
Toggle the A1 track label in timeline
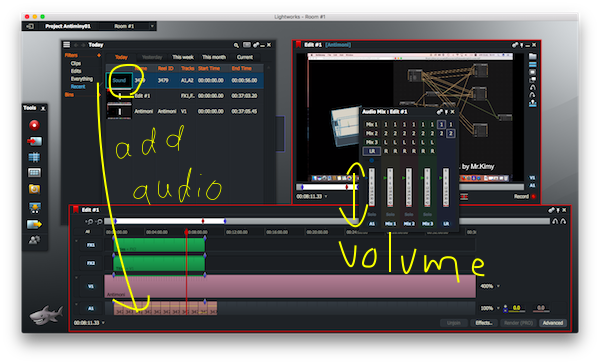point(91,309)
